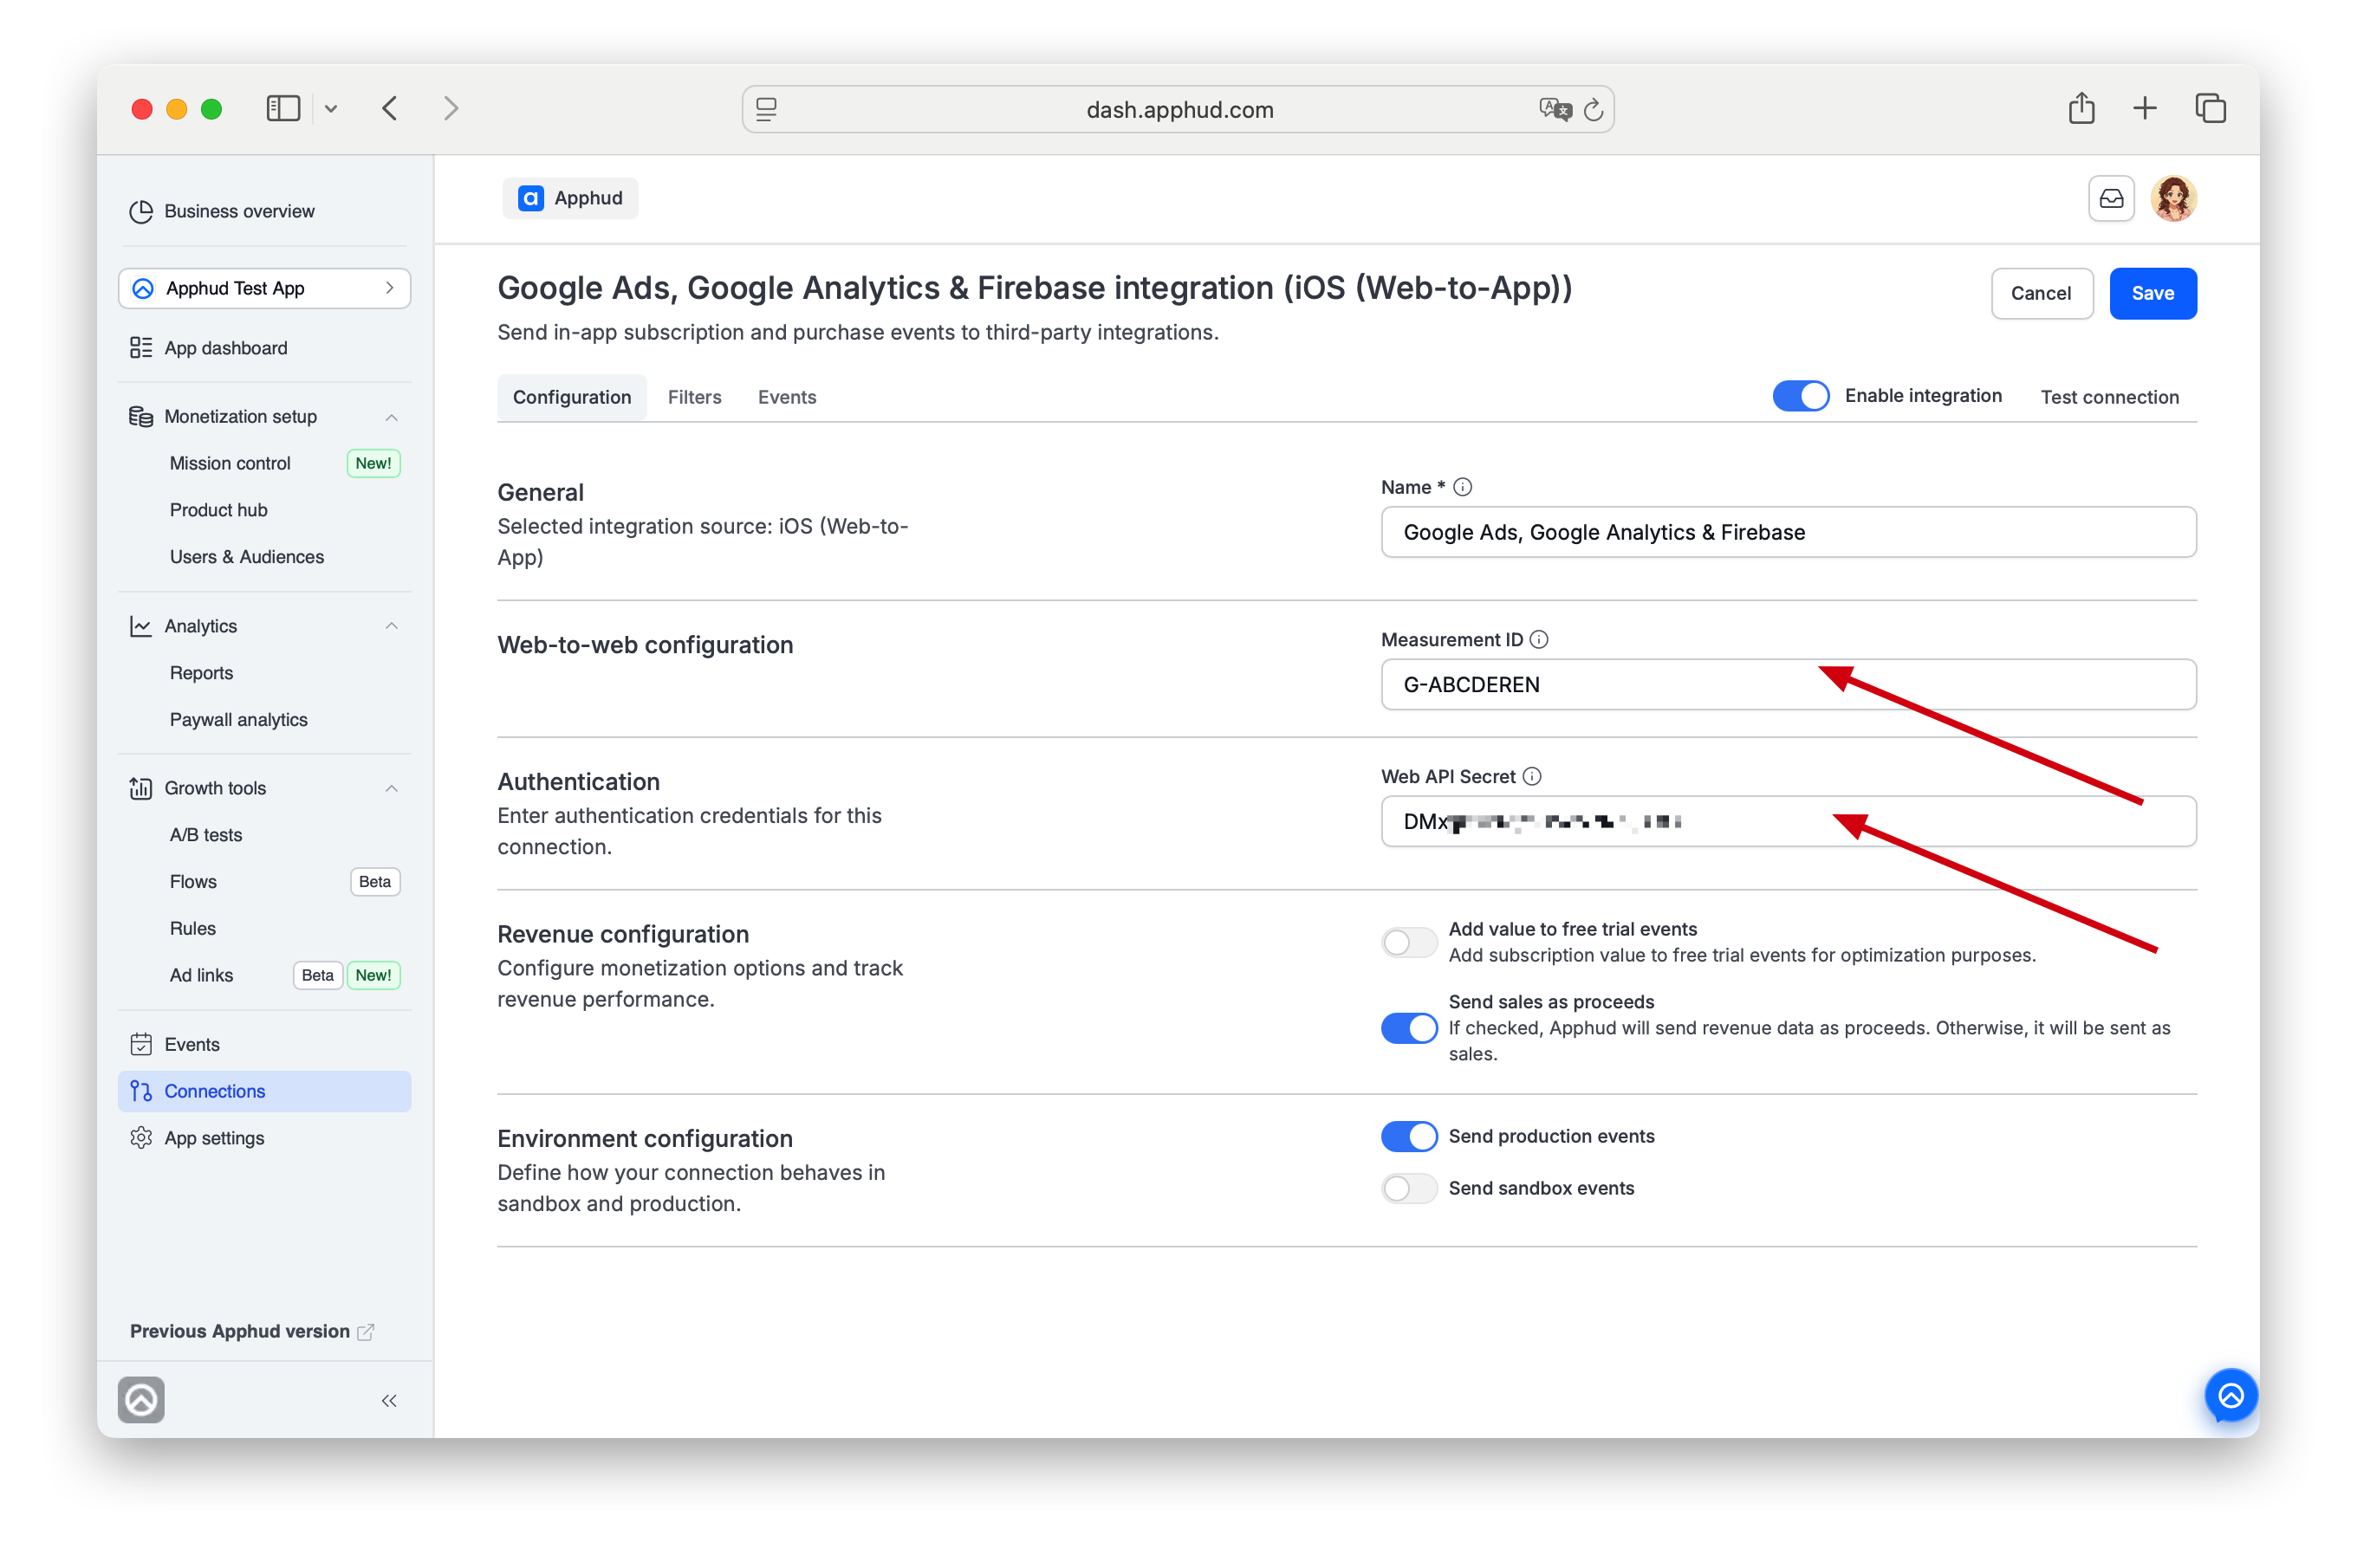Click the dash.apphud.com address field

coord(1178,109)
